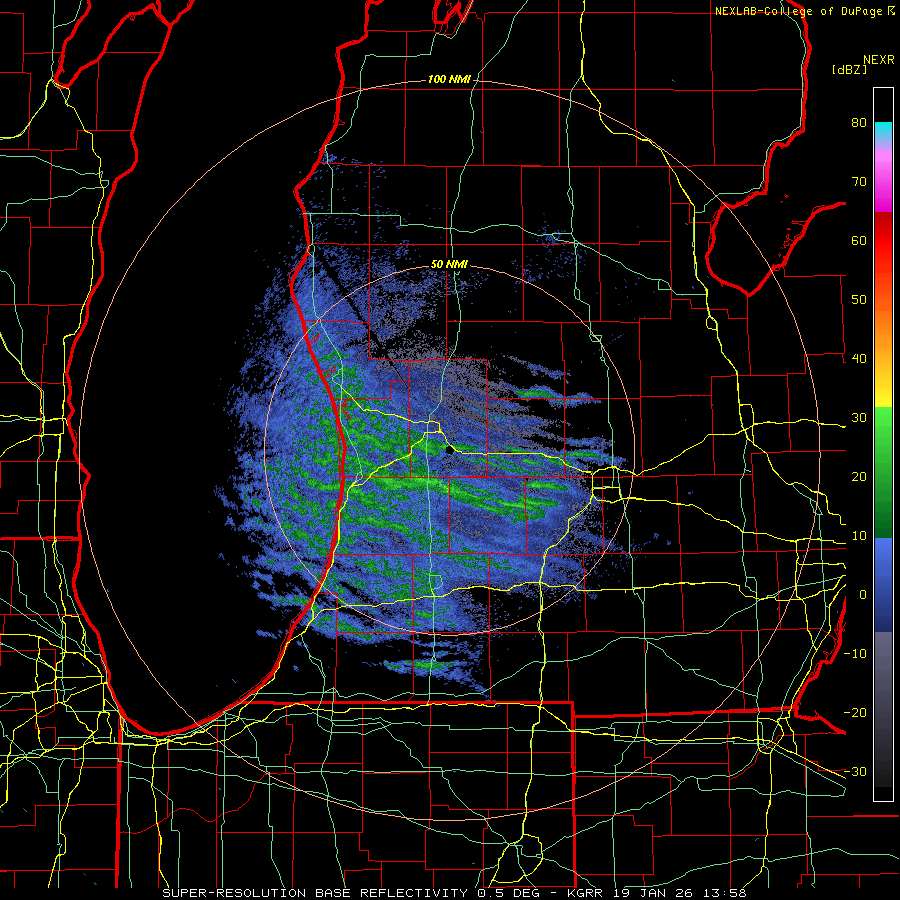Click the 50 NMI range ring label
This screenshot has height=900, width=900.
coord(449,264)
